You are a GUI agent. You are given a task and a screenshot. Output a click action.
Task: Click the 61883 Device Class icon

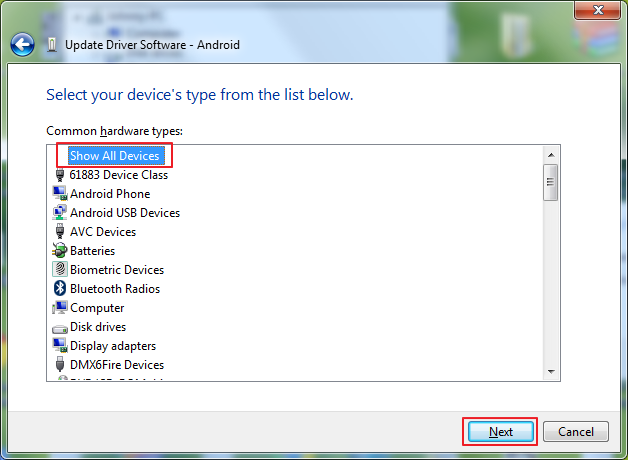point(60,175)
